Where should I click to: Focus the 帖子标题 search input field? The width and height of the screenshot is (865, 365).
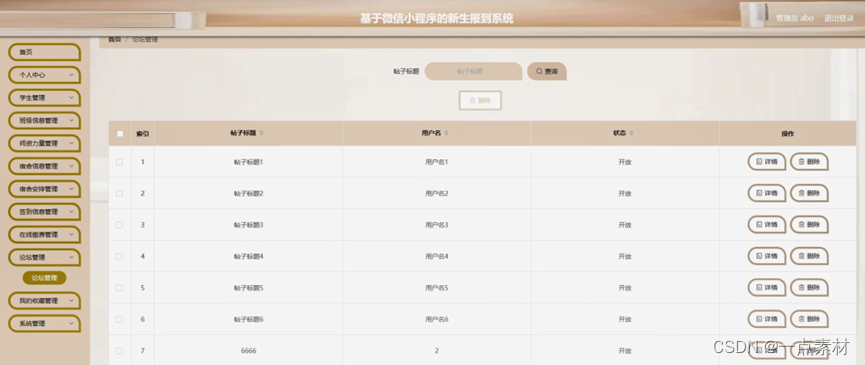[x=473, y=71]
